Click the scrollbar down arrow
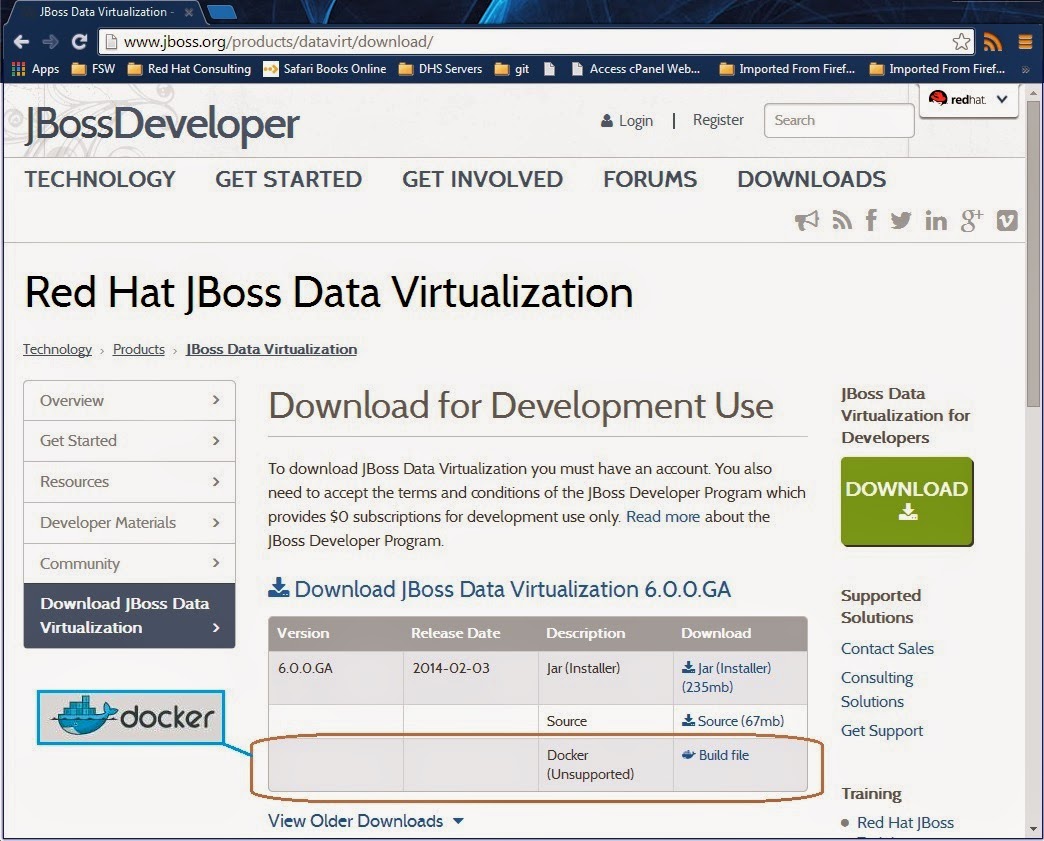Screen dimensions: 1044x841 [1033, 830]
